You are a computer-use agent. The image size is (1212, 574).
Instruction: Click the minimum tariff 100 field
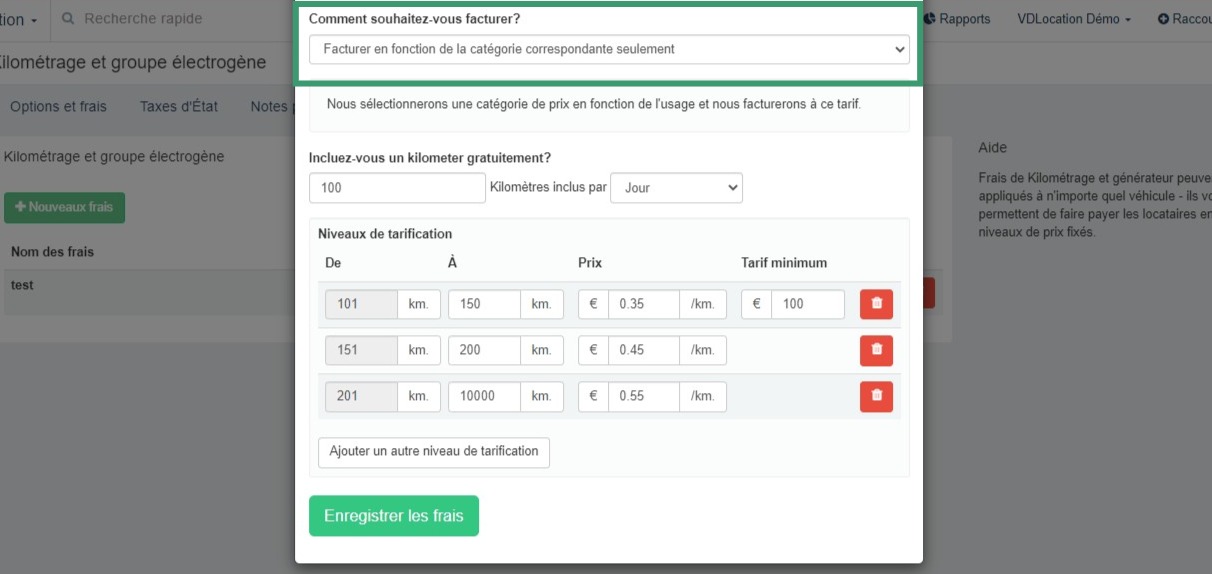(807, 304)
